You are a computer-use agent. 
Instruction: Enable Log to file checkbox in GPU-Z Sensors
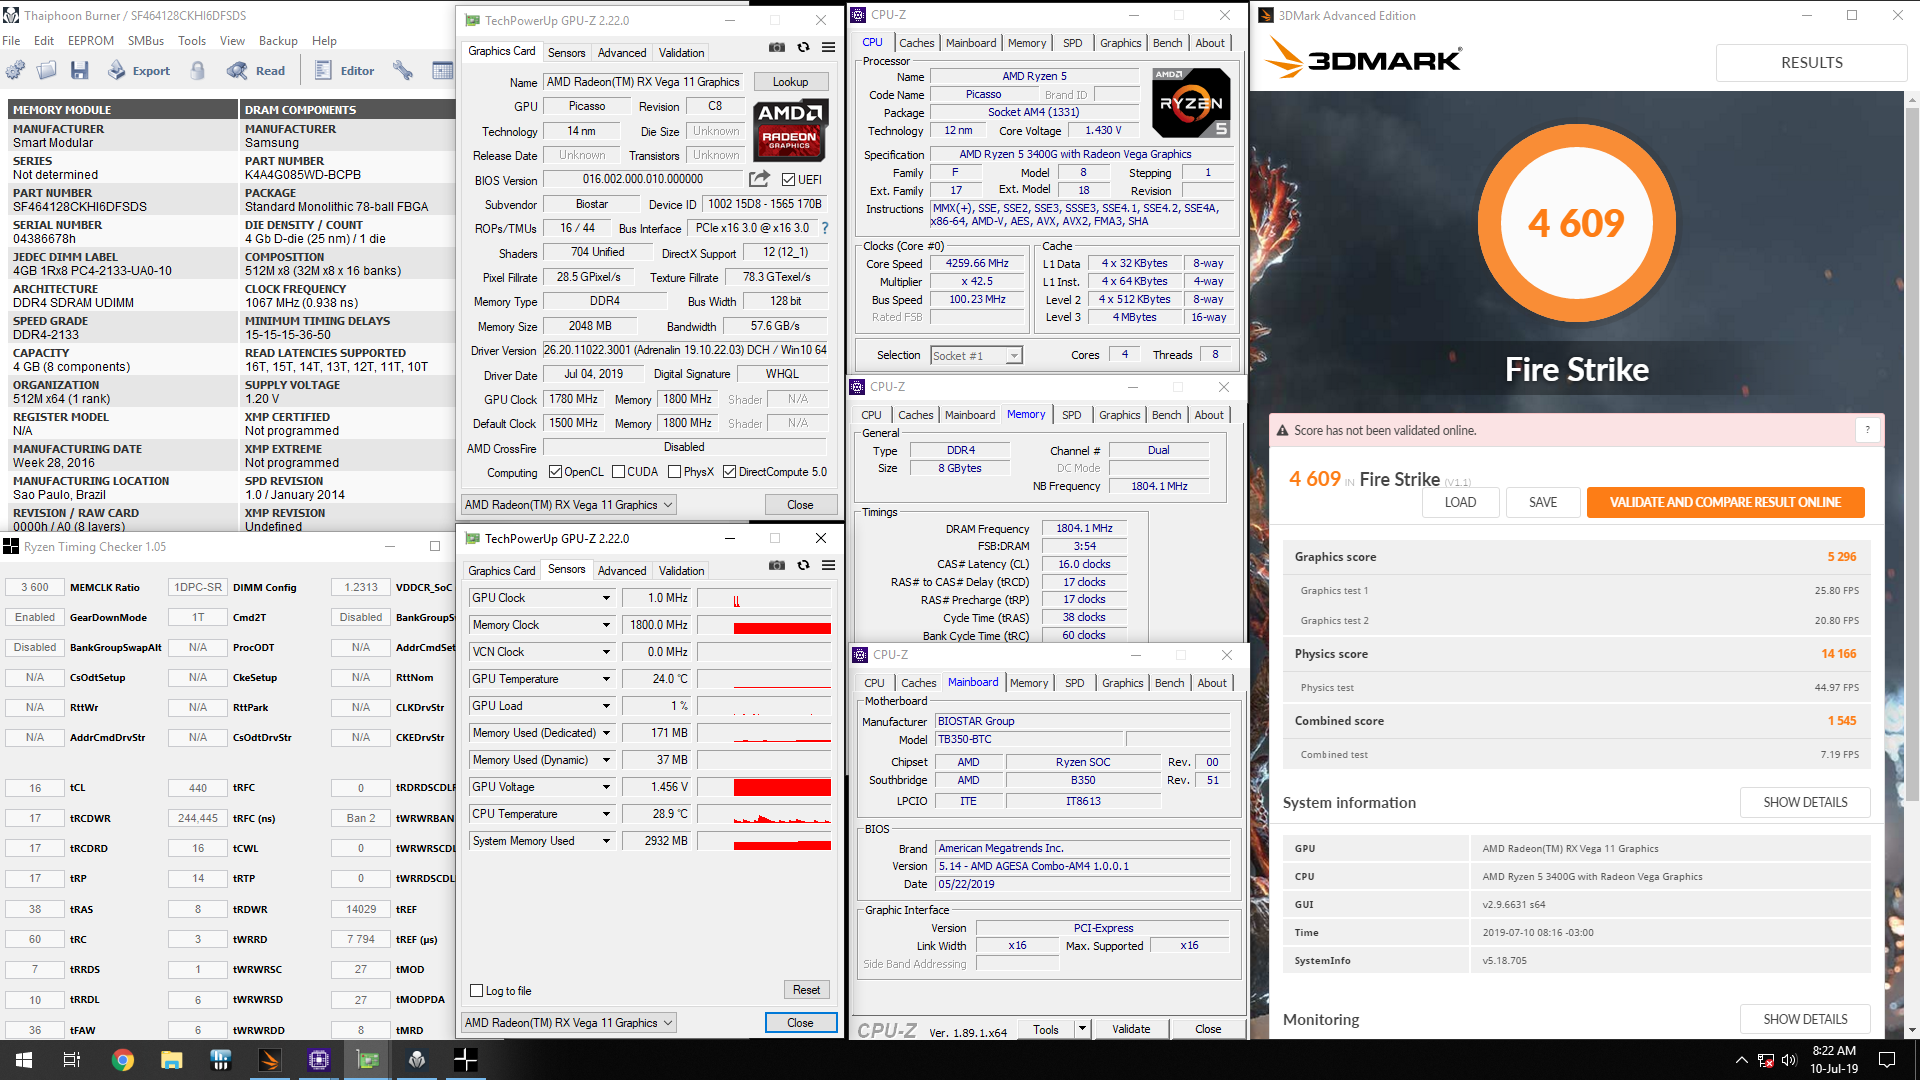click(x=476, y=991)
